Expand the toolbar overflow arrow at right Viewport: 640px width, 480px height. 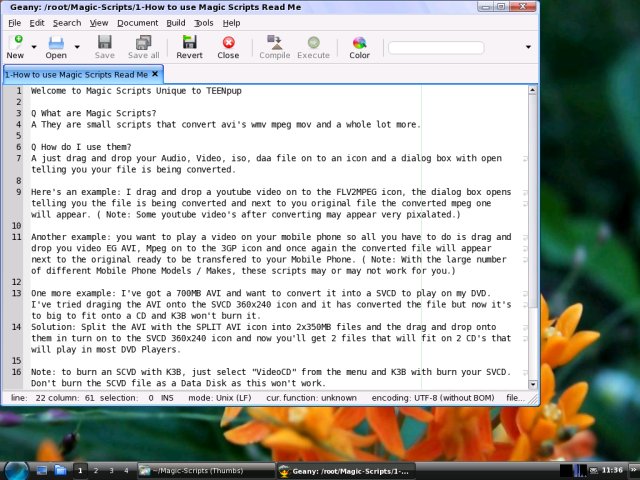[528, 47]
